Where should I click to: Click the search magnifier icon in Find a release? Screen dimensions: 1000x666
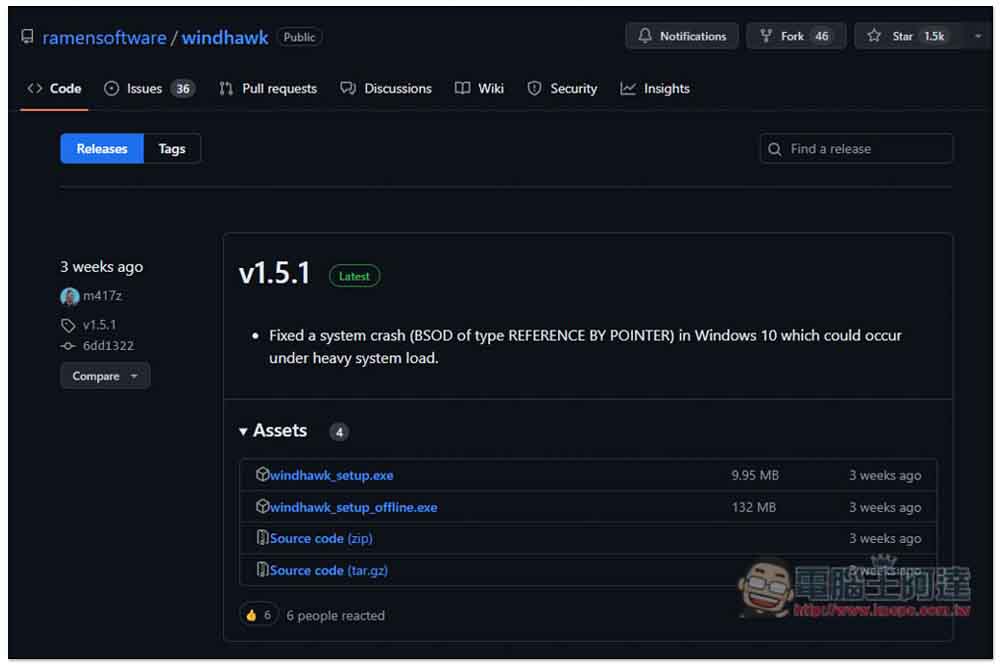(775, 149)
